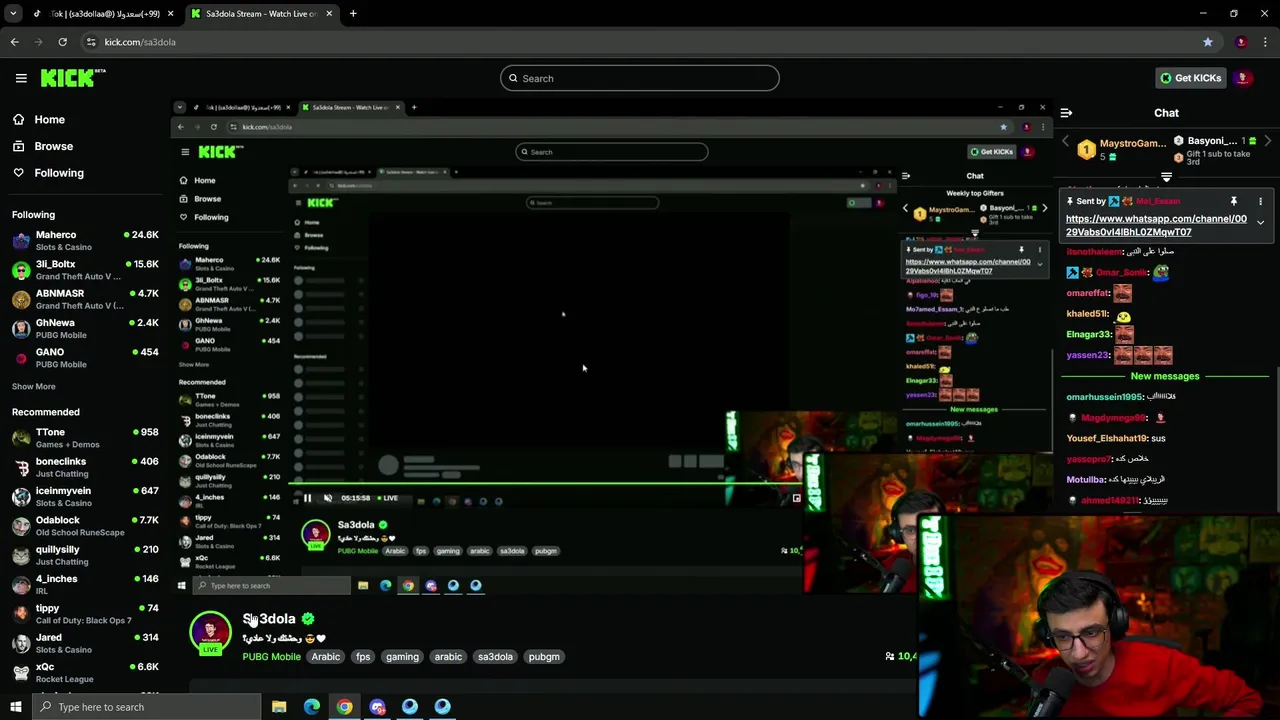Open GANO channel from the sidebar
The width and height of the screenshot is (1280, 720).
tap(85, 358)
